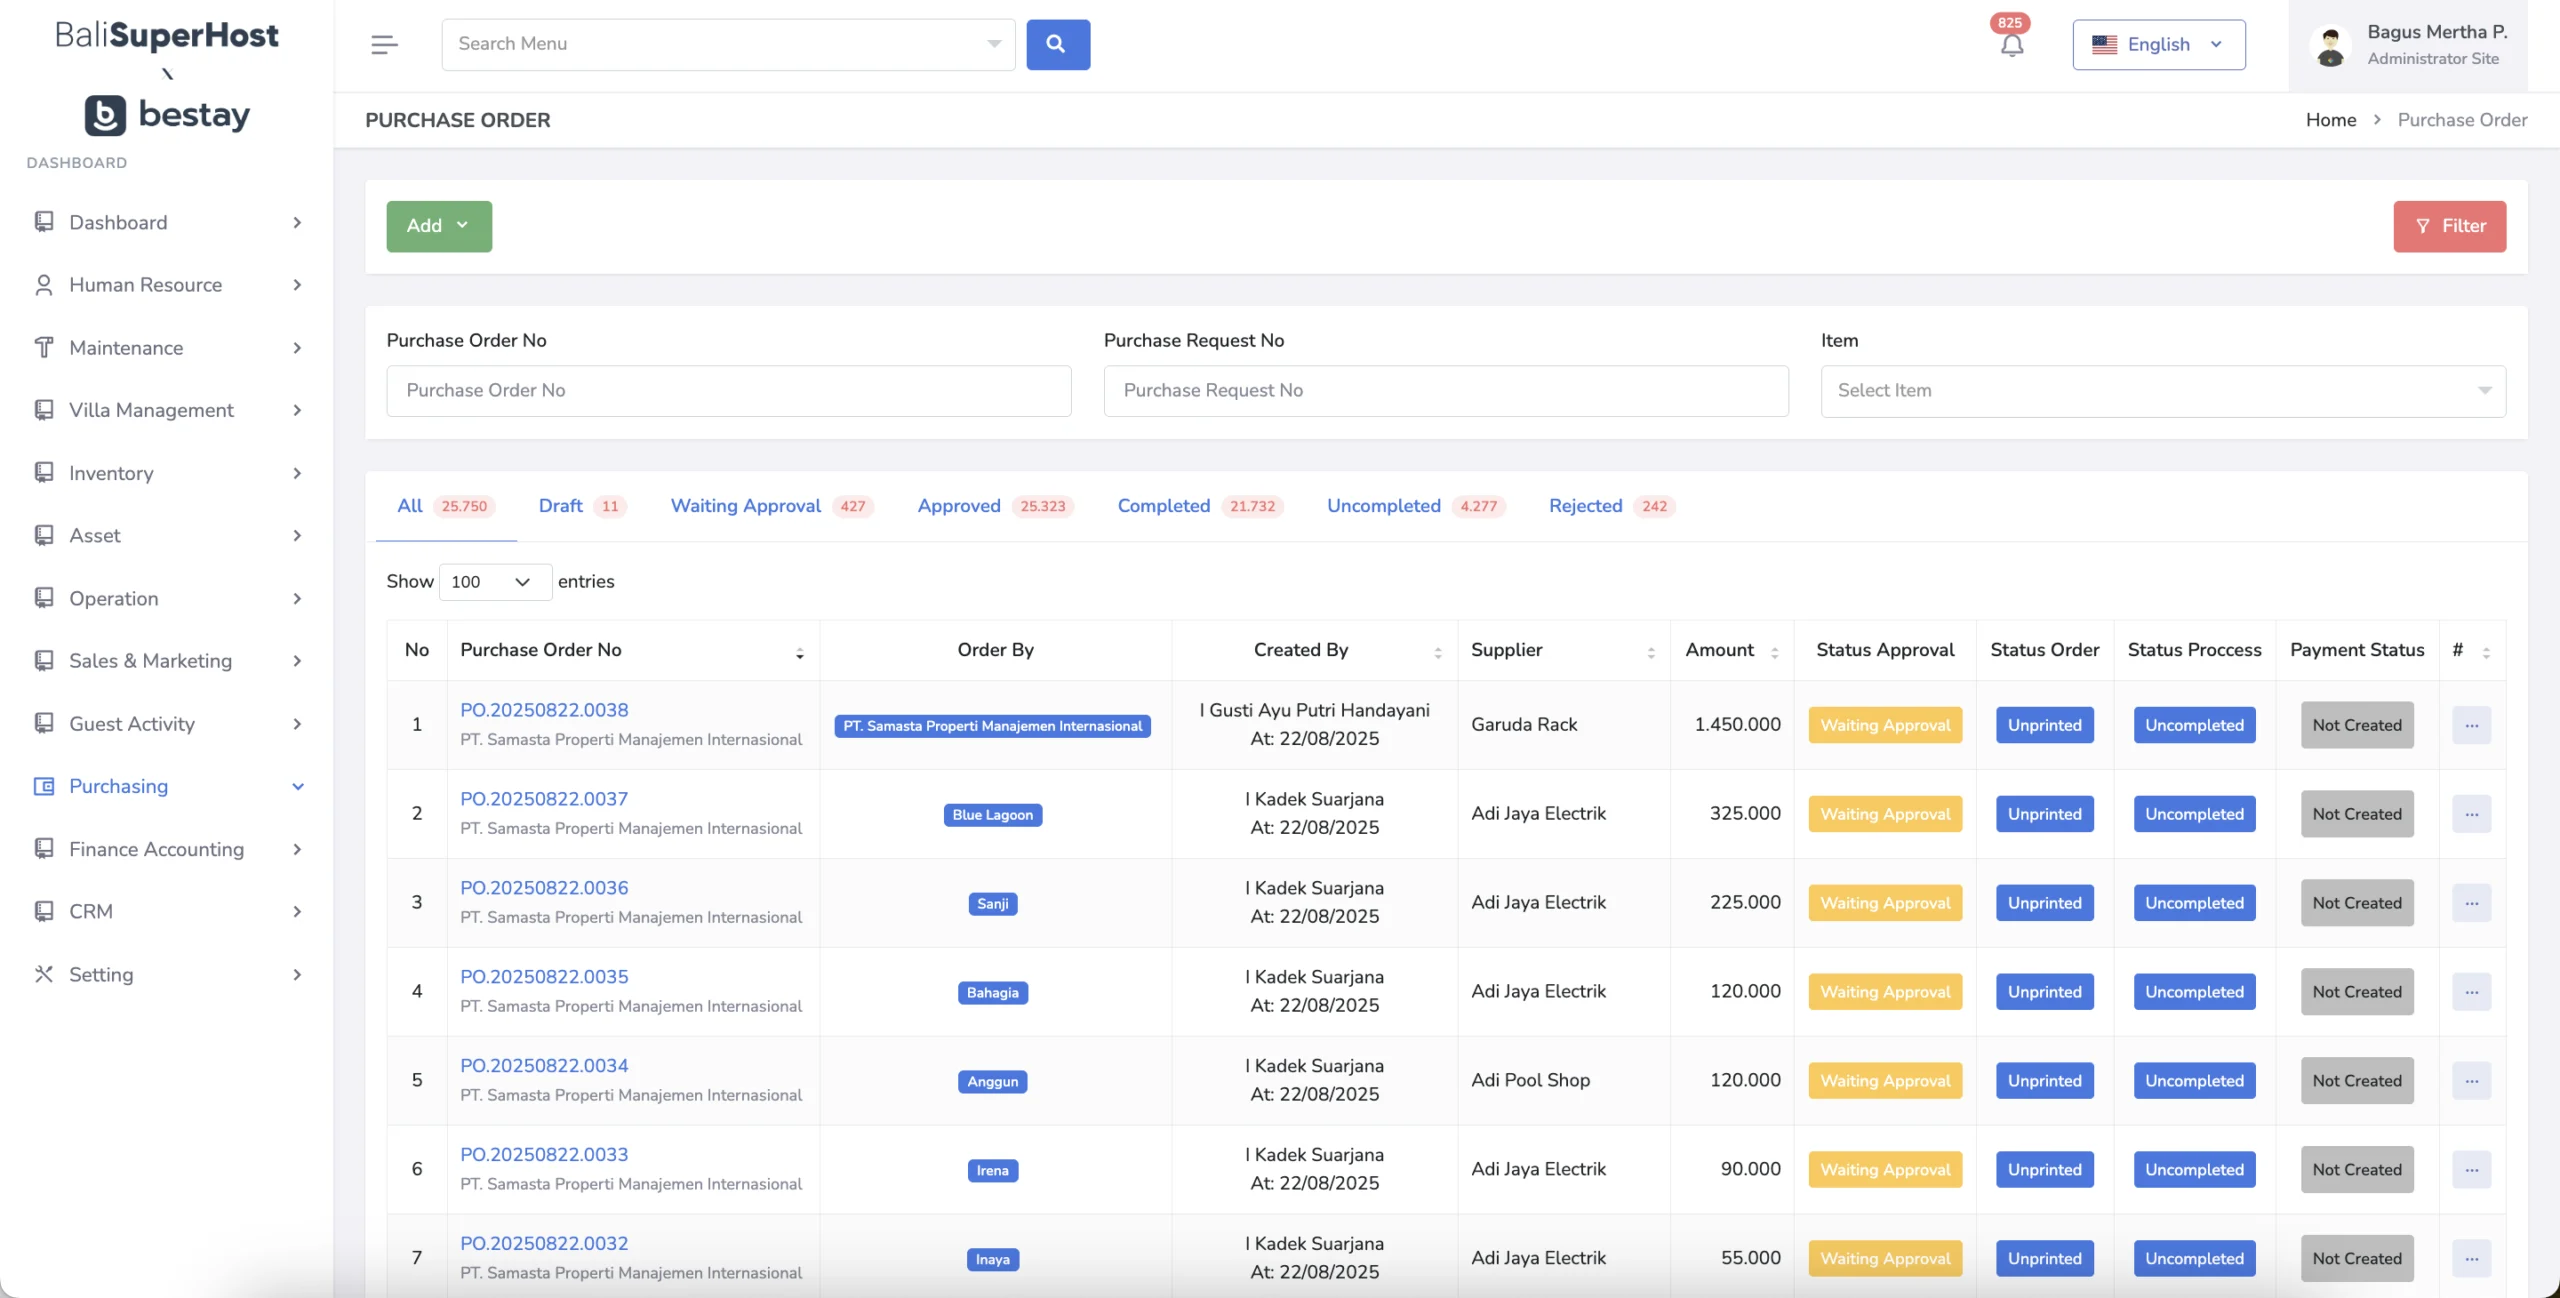Click Not Created status on PO.20250822.0034
2560x1298 pixels.
(2357, 1081)
